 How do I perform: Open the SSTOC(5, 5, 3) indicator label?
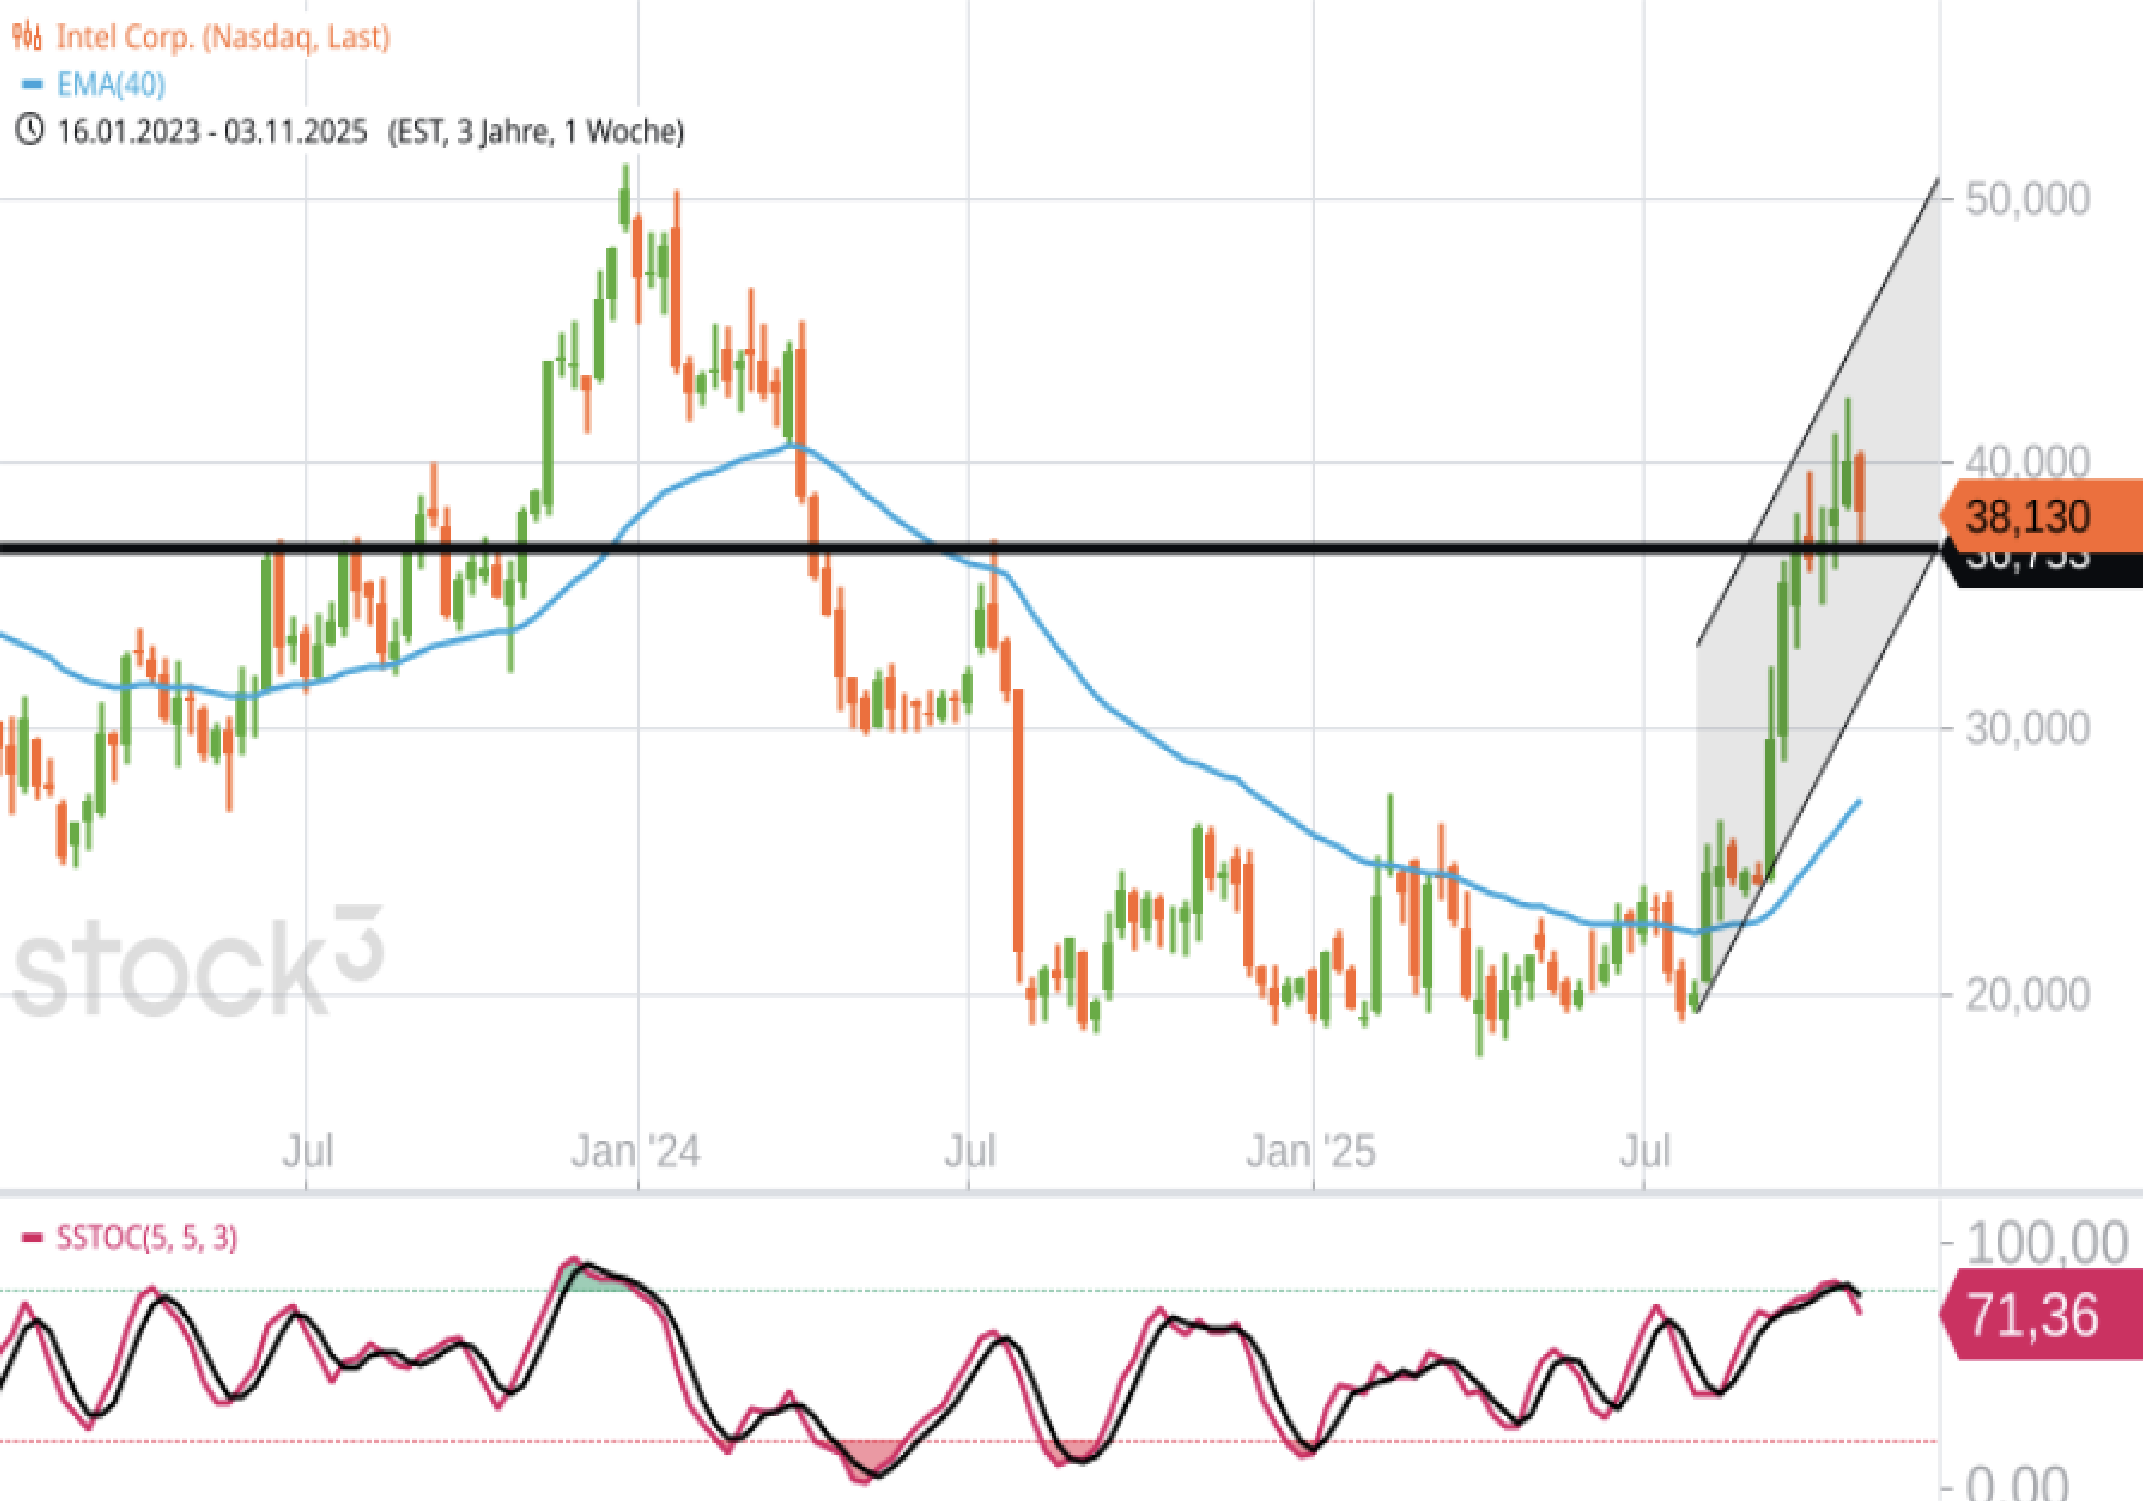pyautogui.click(x=147, y=1238)
